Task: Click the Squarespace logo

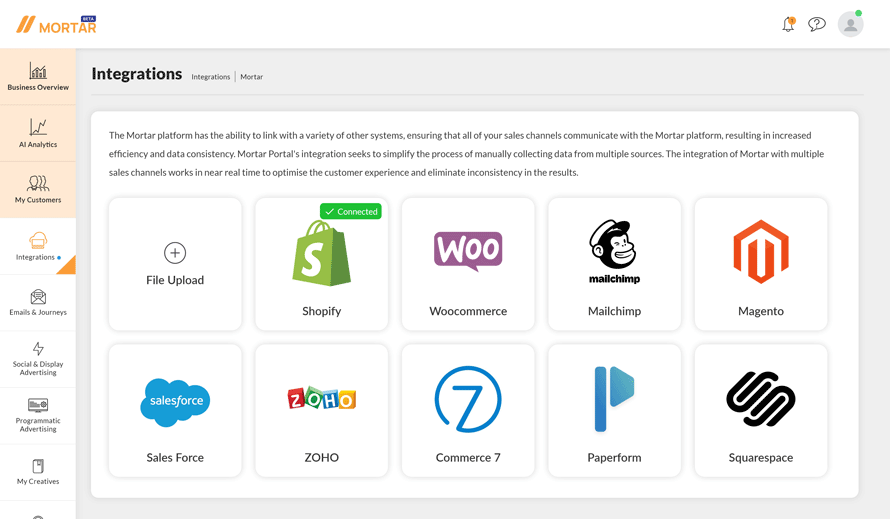Action: click(x=761, y=399)
